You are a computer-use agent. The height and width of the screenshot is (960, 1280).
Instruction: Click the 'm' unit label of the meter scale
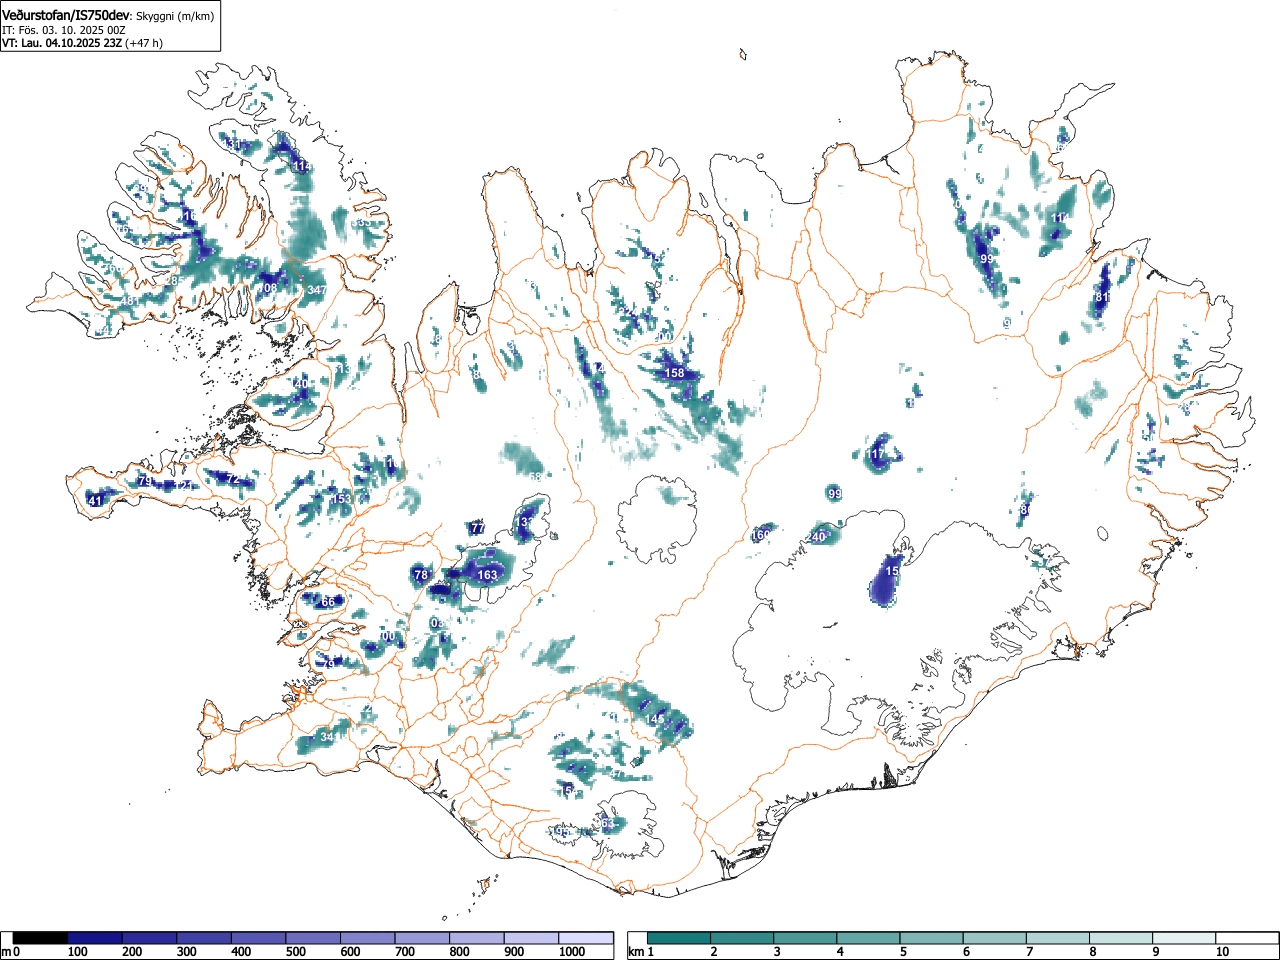6,952
